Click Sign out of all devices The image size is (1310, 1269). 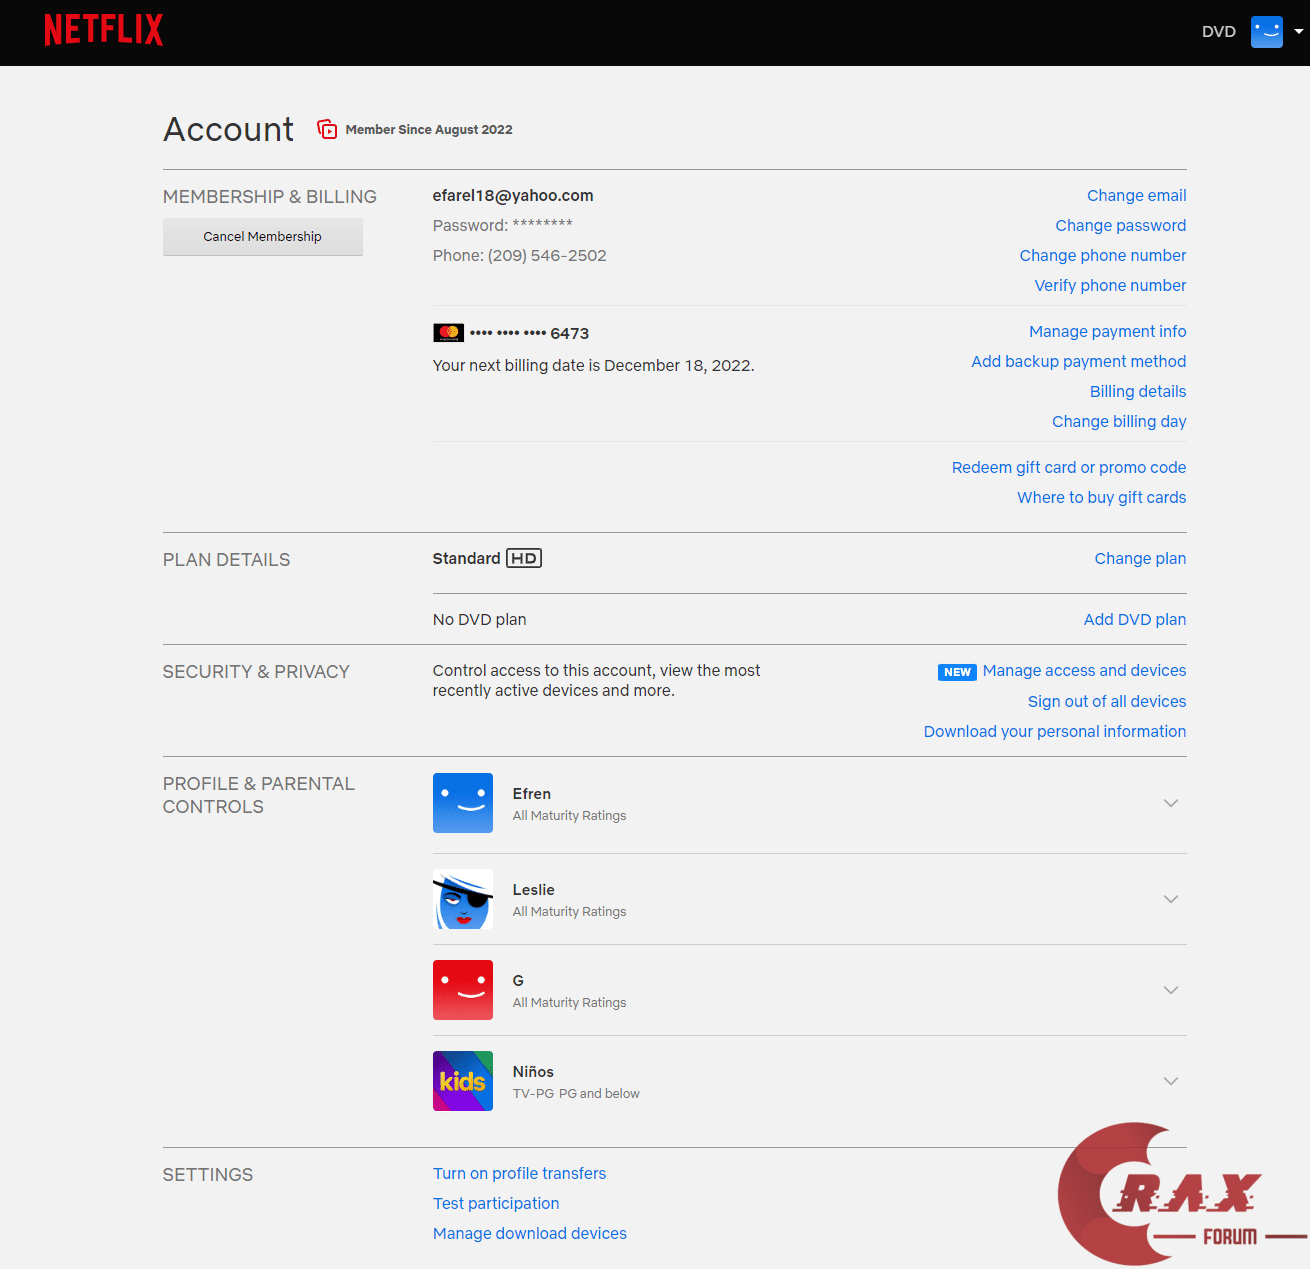pos(1107,702)
